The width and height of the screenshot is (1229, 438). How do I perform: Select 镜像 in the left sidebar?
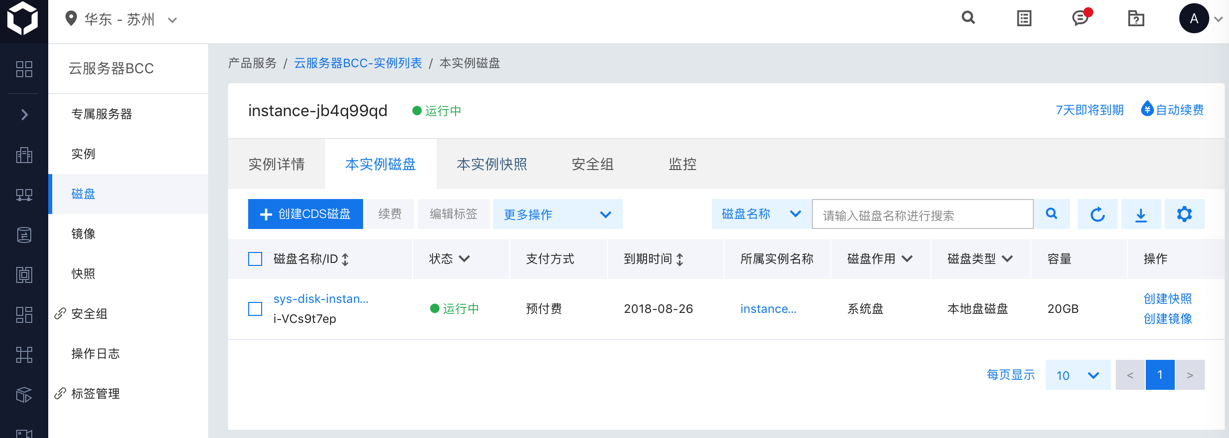click(84, 234)
